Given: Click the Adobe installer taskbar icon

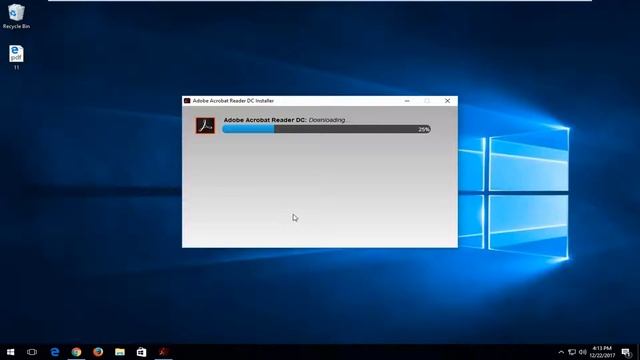Looking at the screenshot, I should pos(163,352).
